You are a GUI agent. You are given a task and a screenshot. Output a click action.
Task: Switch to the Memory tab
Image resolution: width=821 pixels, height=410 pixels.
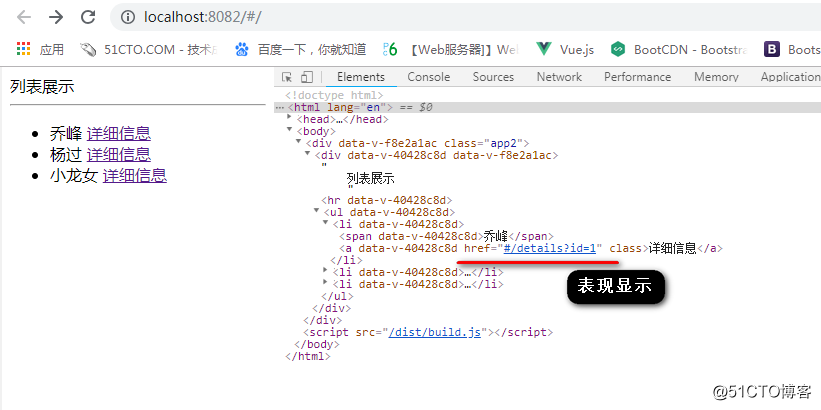click(x=716, y=77)
